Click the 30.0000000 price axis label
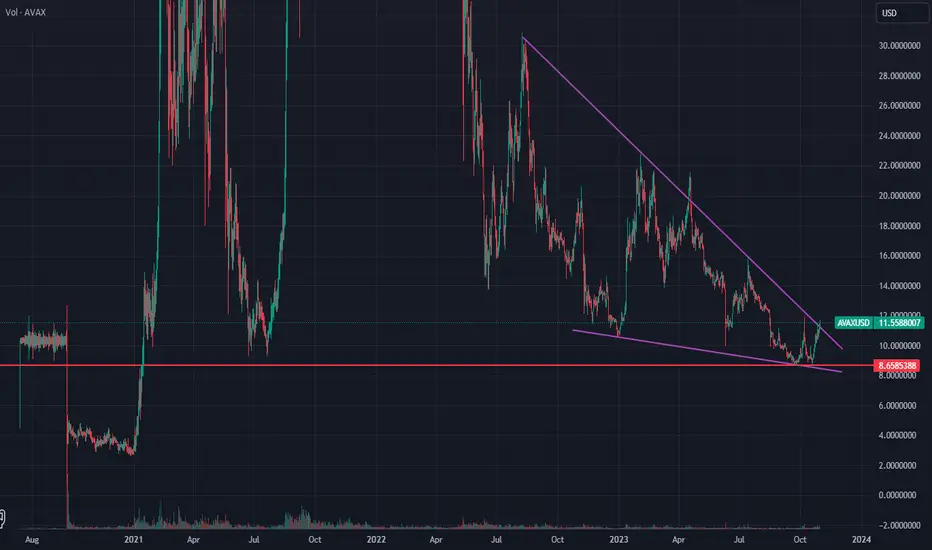The height and width of the screenshot is (550, 932). (899, 46)
